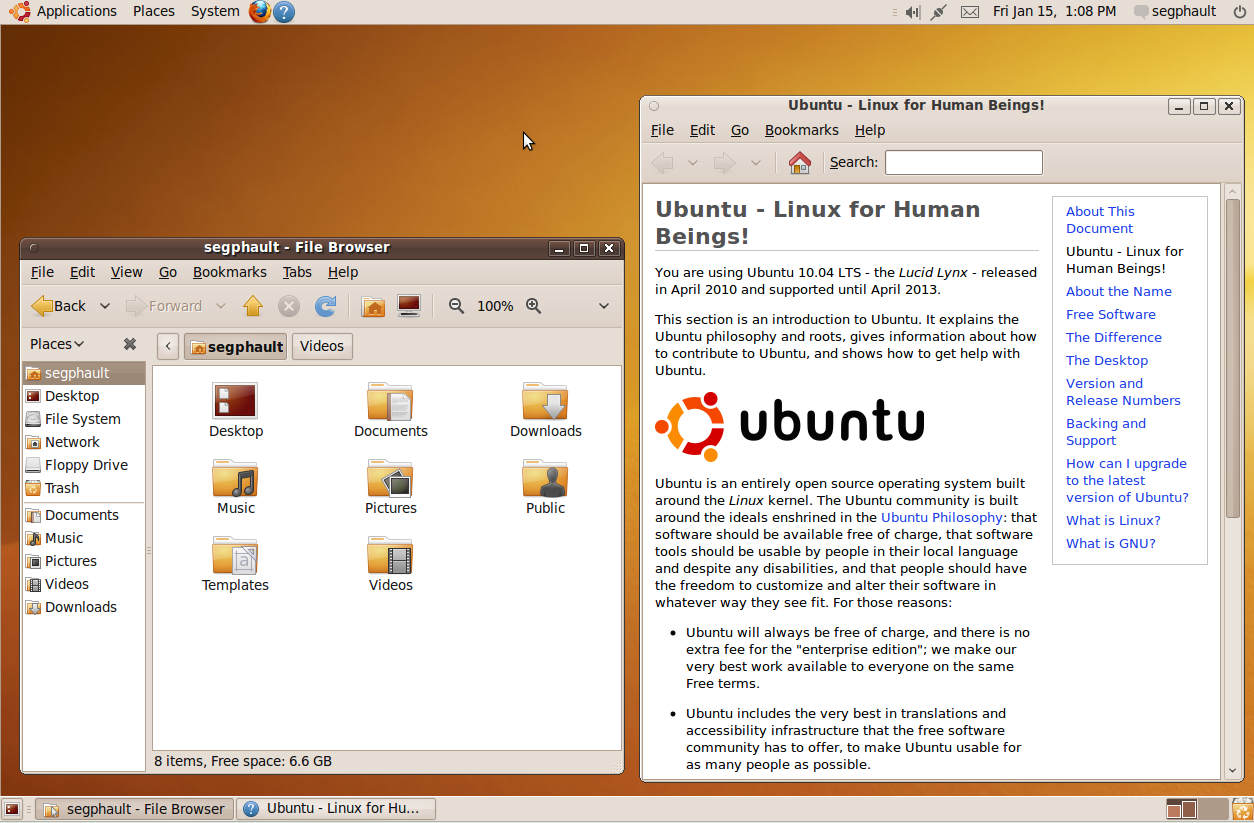Open the Bookmarks menu in File Browser
Viewport: 1254px width, 823px height.
230,272
